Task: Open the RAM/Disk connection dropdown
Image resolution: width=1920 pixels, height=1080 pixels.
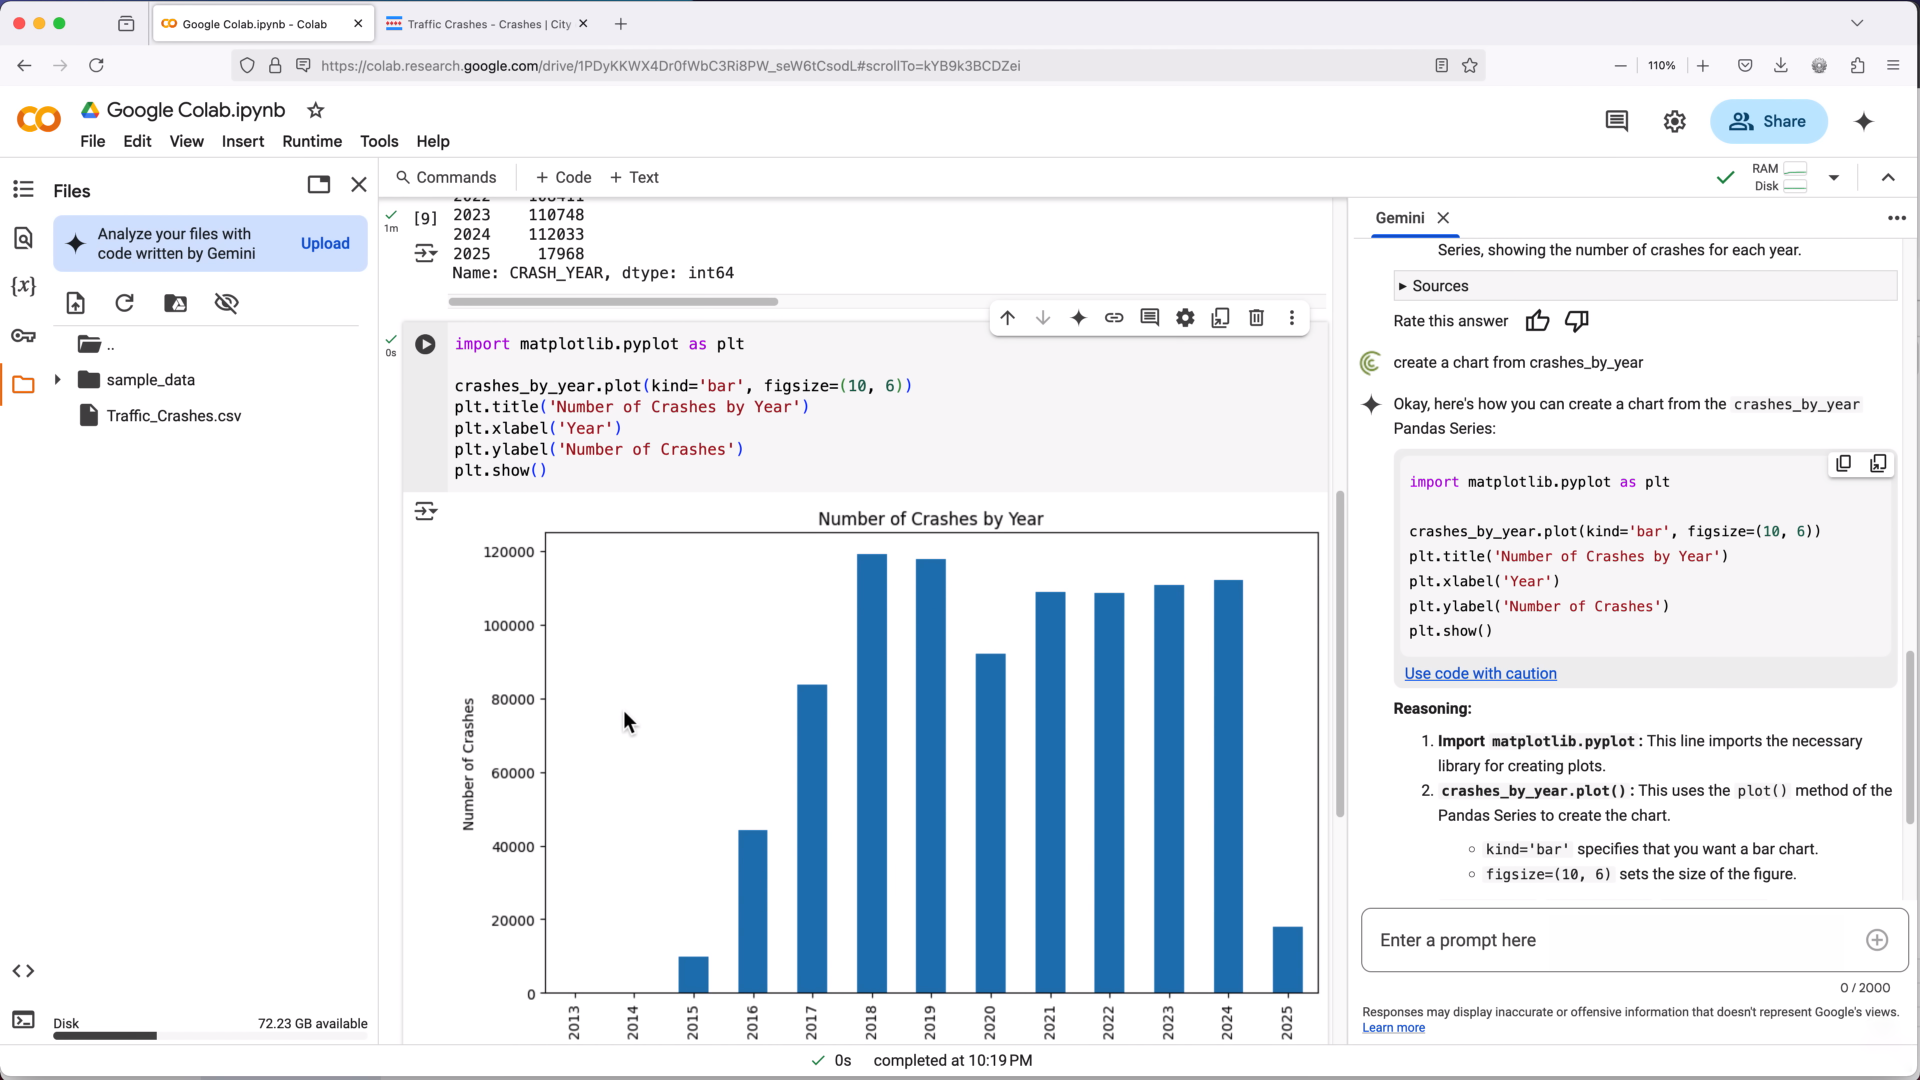Action: (1834, 178)
